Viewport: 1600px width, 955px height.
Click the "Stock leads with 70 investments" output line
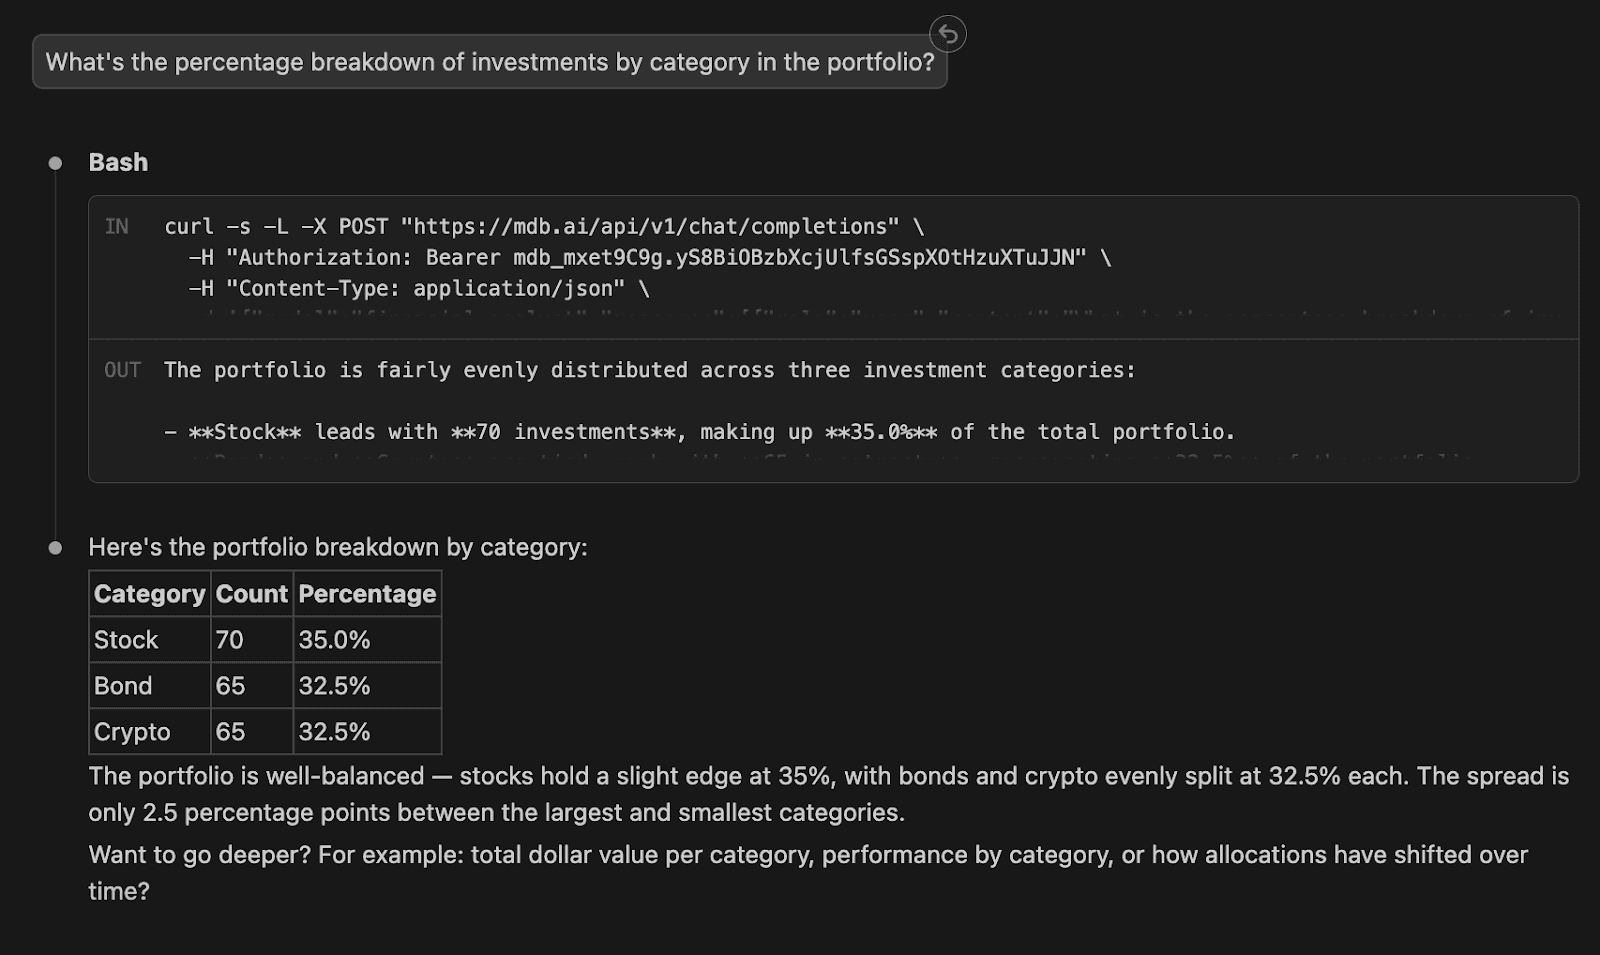click(x=700, y=432)
